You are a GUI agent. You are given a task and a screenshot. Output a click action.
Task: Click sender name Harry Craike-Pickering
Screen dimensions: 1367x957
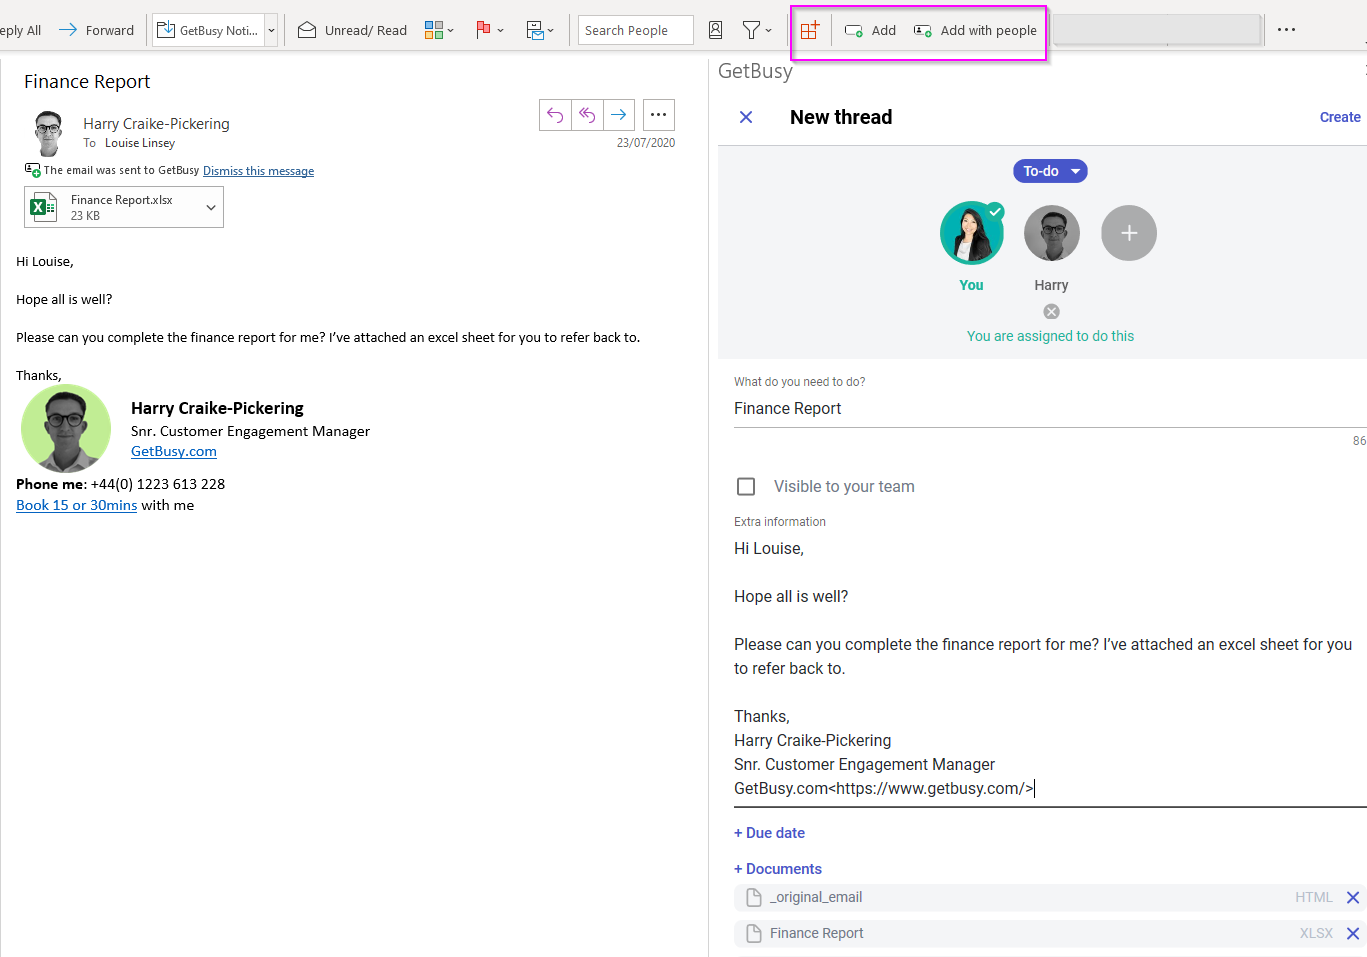(x=156, y=123)
